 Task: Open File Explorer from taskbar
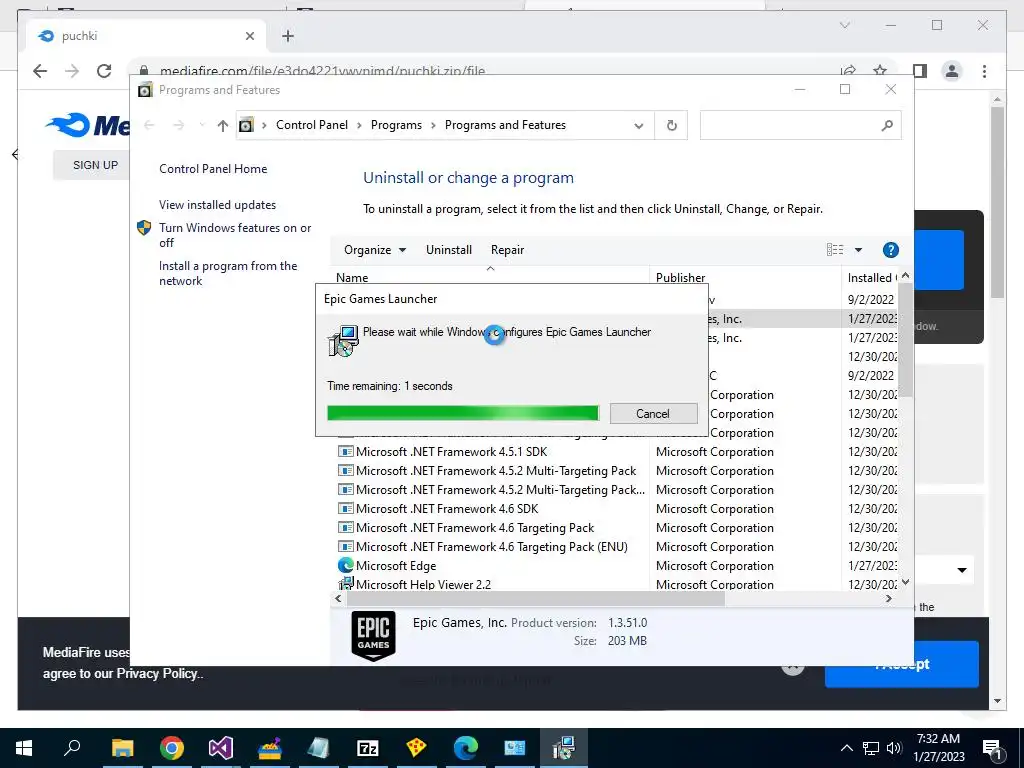(122, 748)
